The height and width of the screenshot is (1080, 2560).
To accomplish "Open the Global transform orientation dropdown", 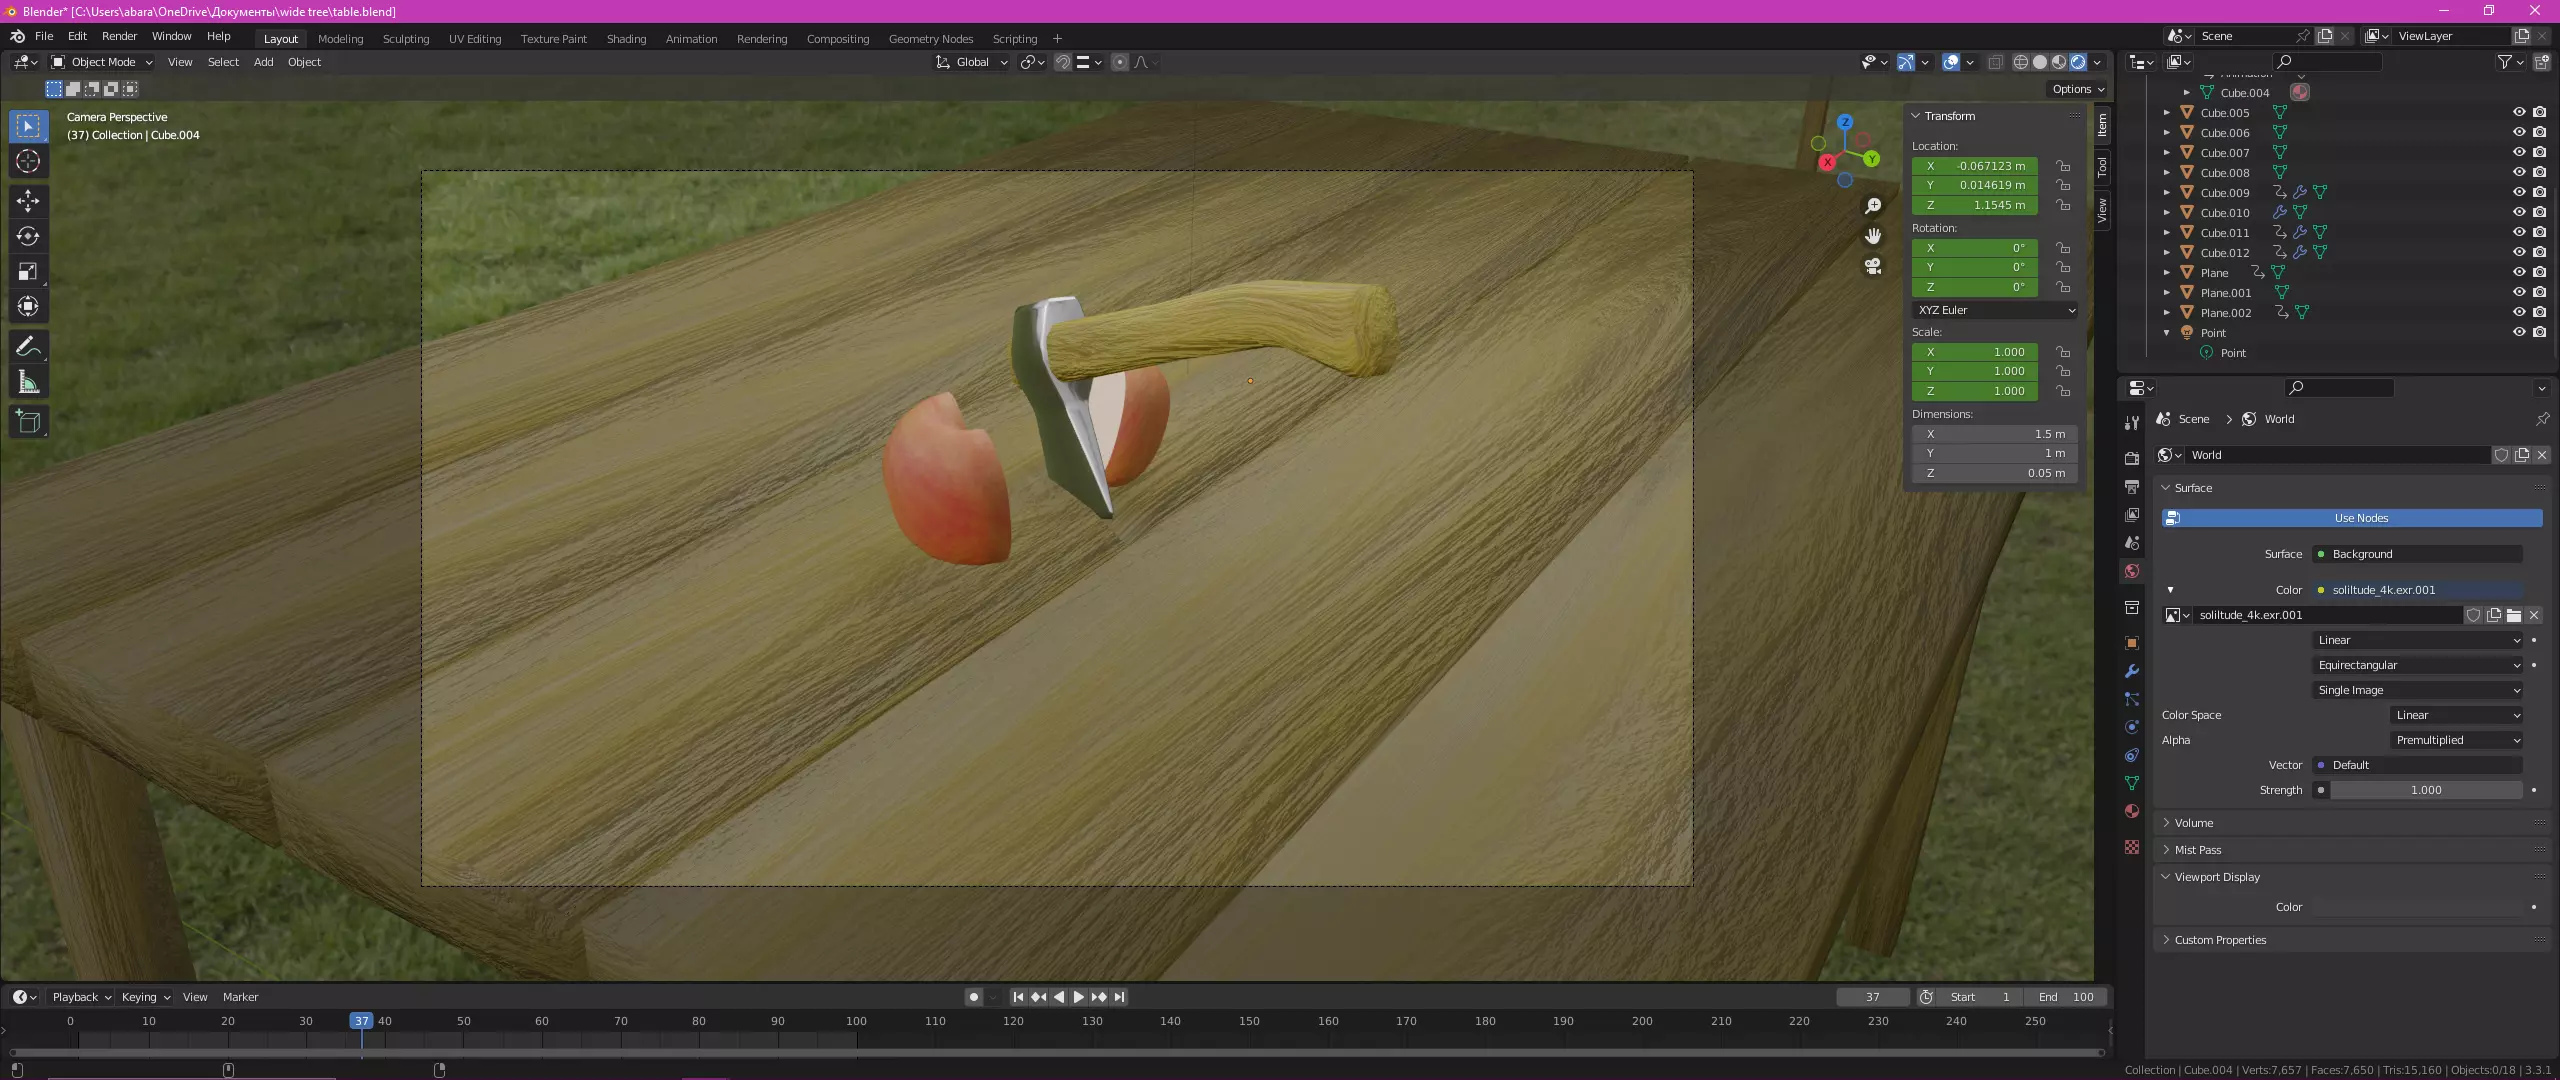I will click(972, 62).
